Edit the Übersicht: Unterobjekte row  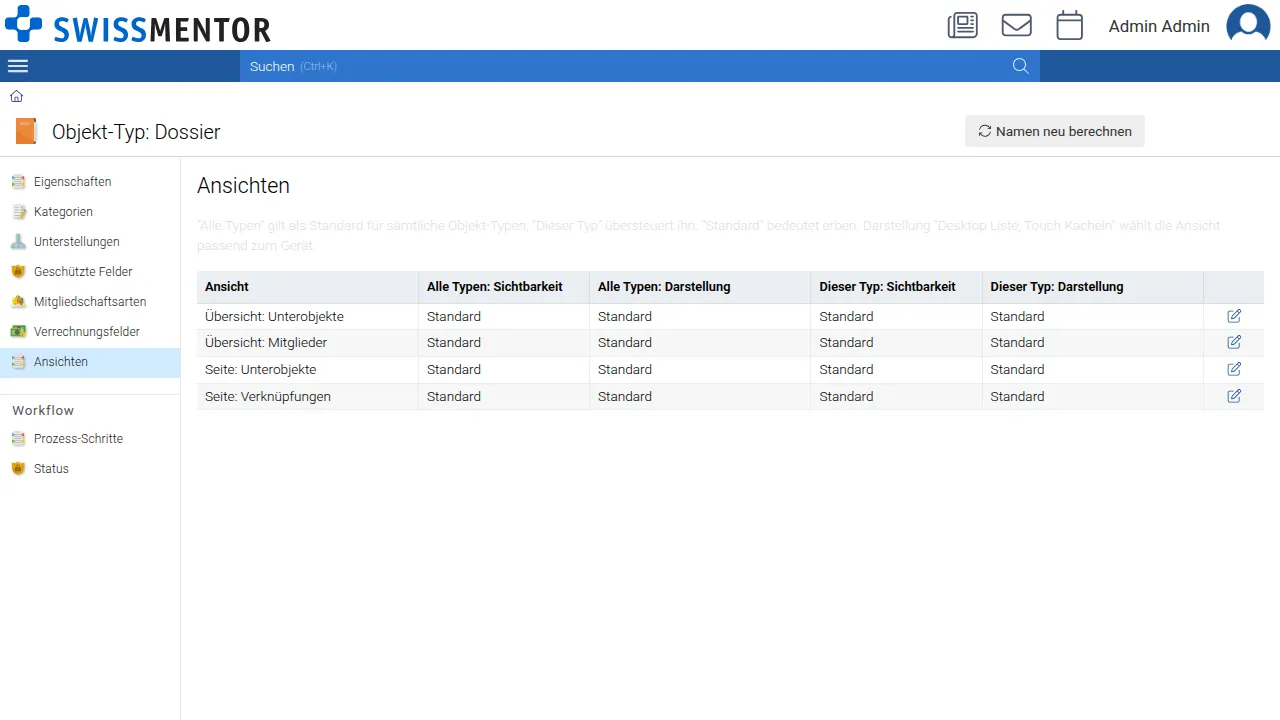click(x=1234, y=316)
